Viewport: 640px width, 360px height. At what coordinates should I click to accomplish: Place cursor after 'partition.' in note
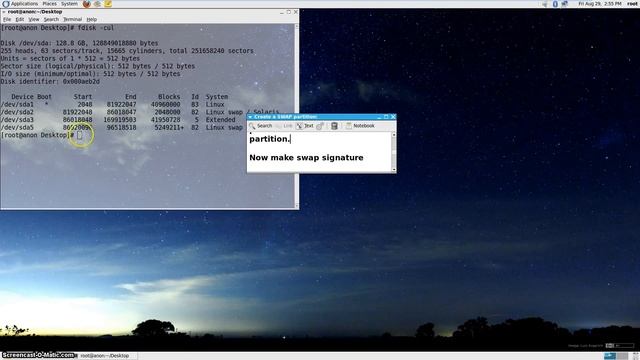290,139
